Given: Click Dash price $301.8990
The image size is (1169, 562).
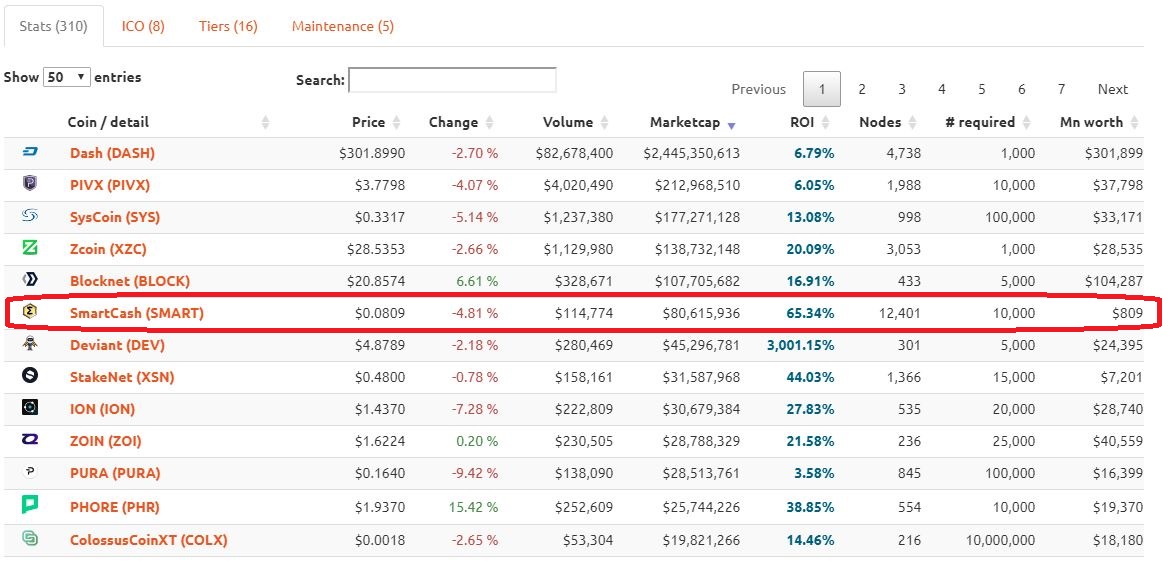Looking at the screenshot, I should [372, 154].
